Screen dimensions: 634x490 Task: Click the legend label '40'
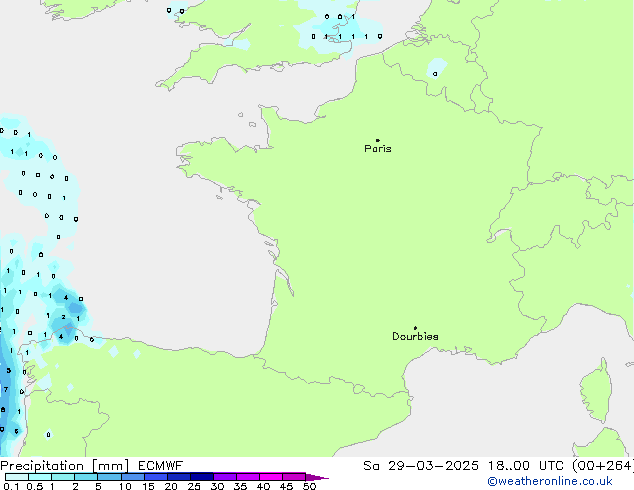[x=263, y=486]
